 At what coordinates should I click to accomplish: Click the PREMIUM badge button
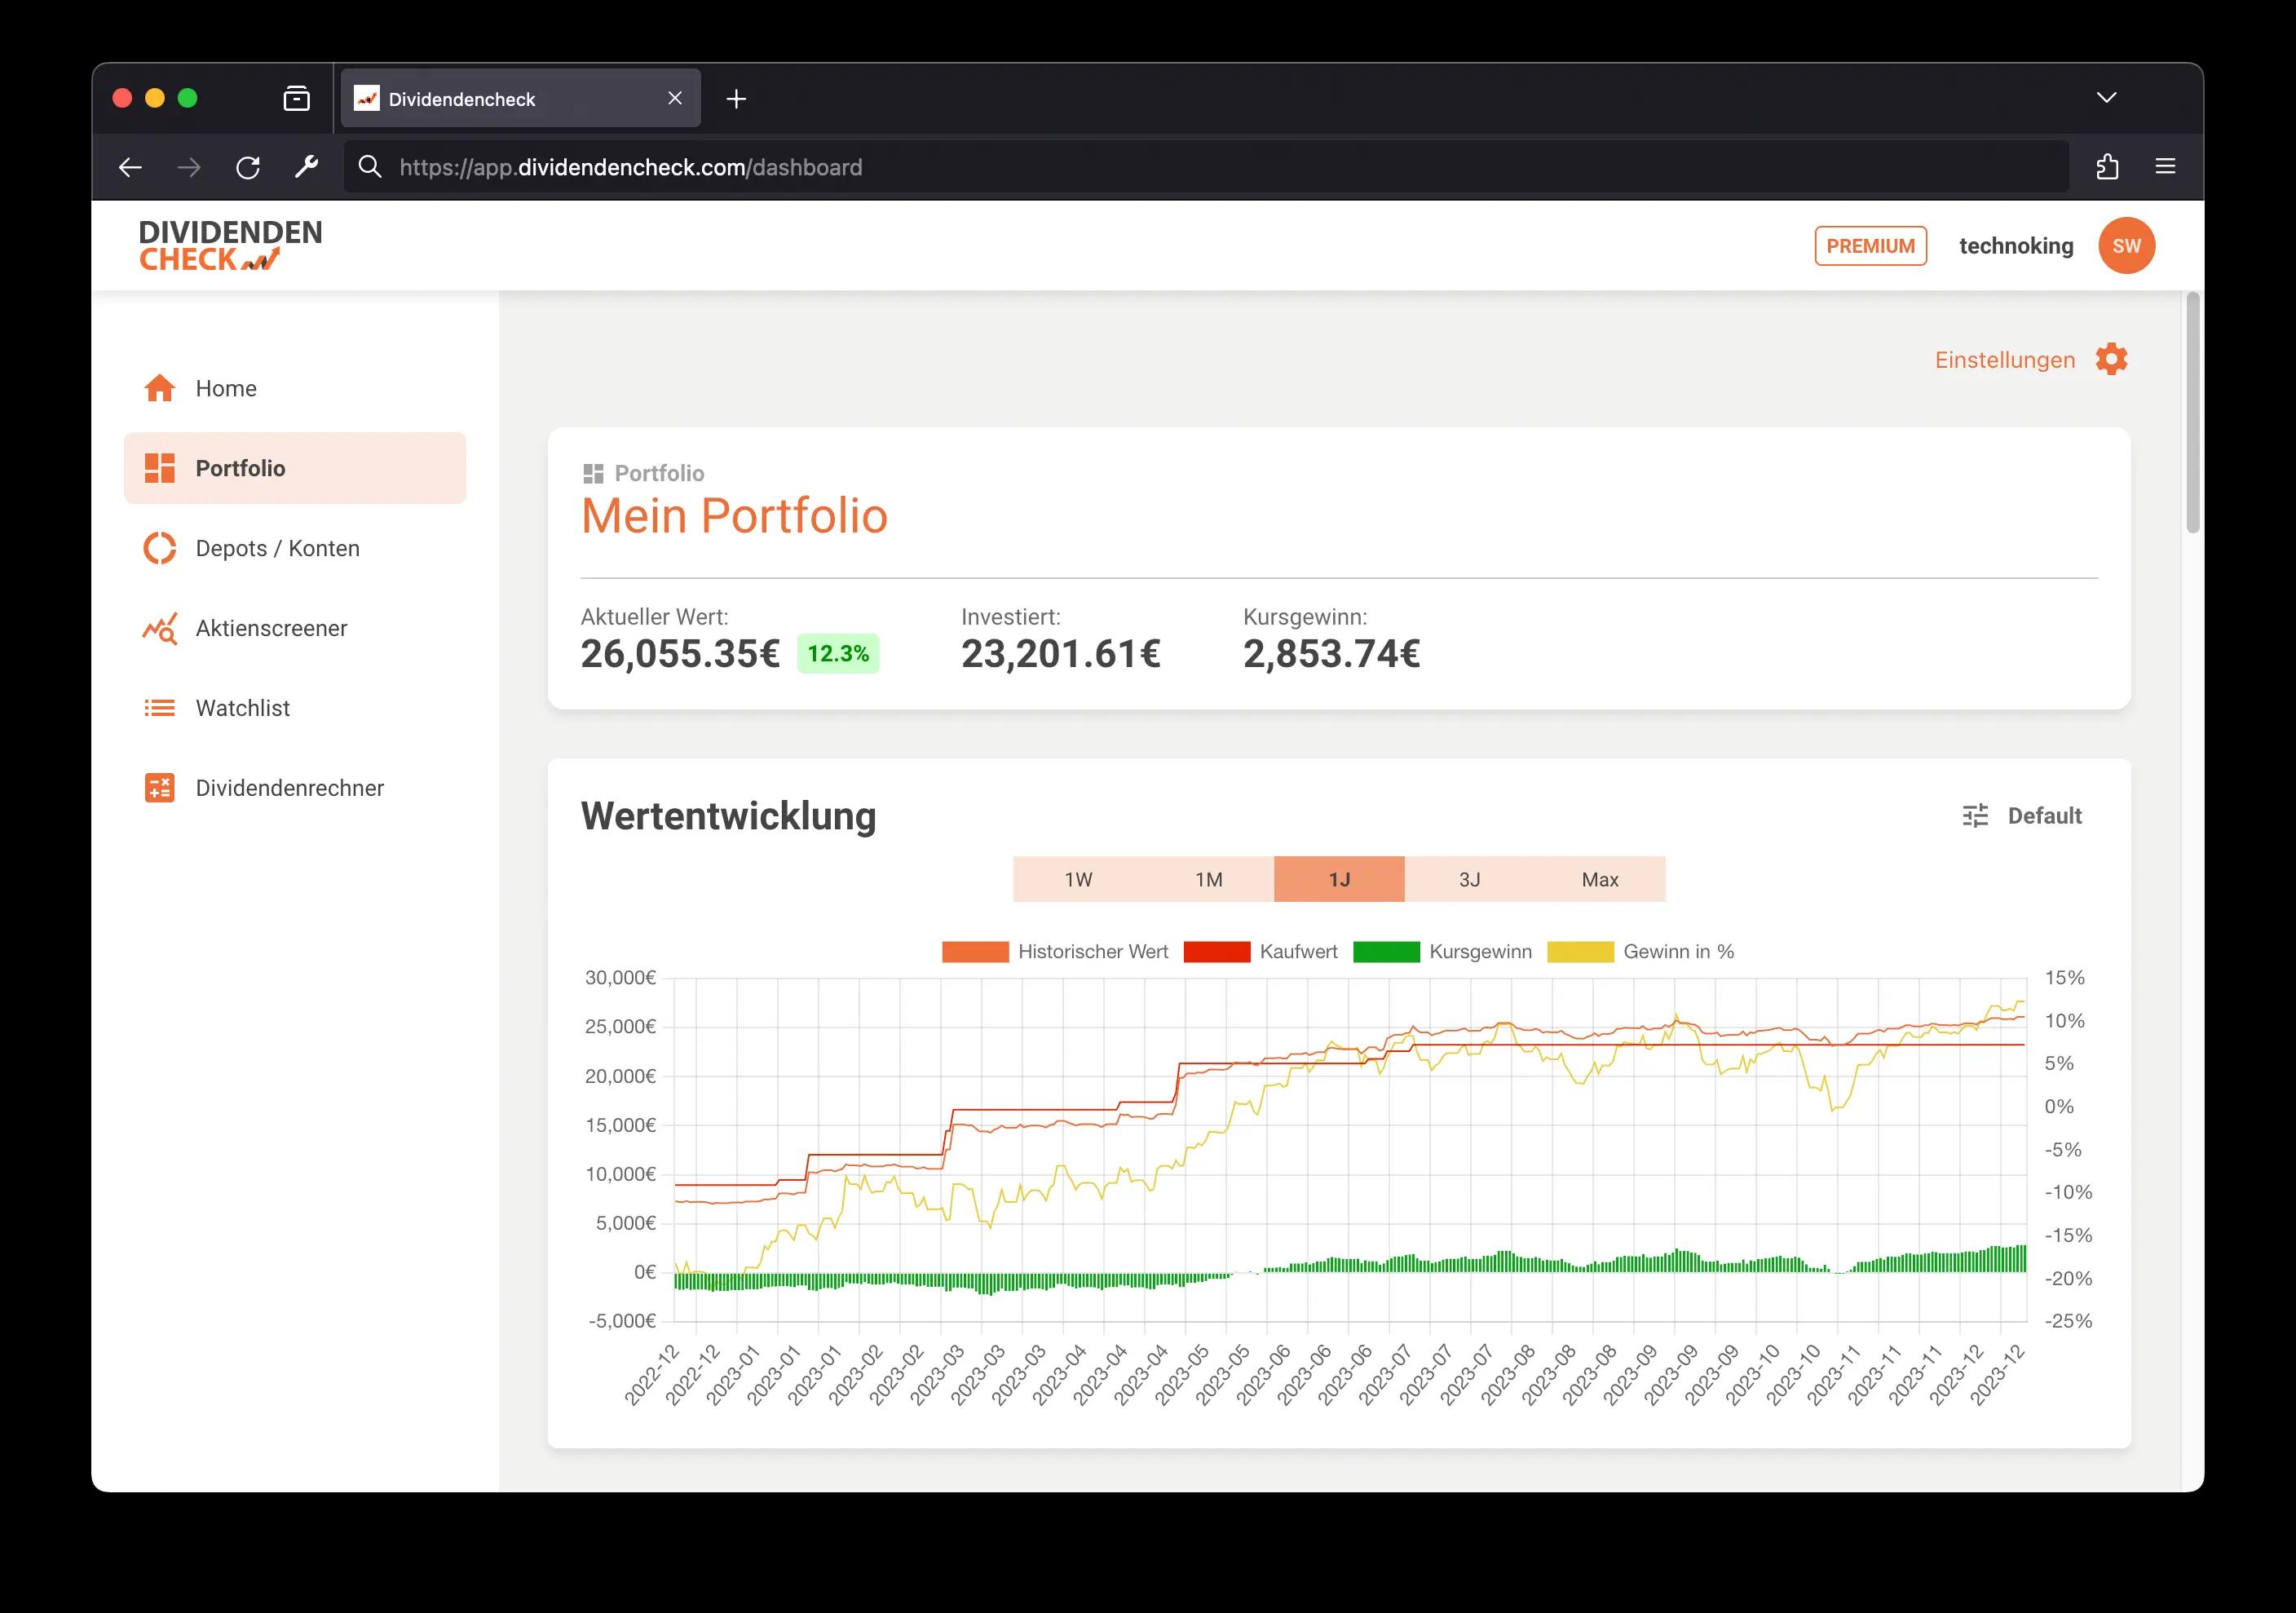(x=1870, y=246)
